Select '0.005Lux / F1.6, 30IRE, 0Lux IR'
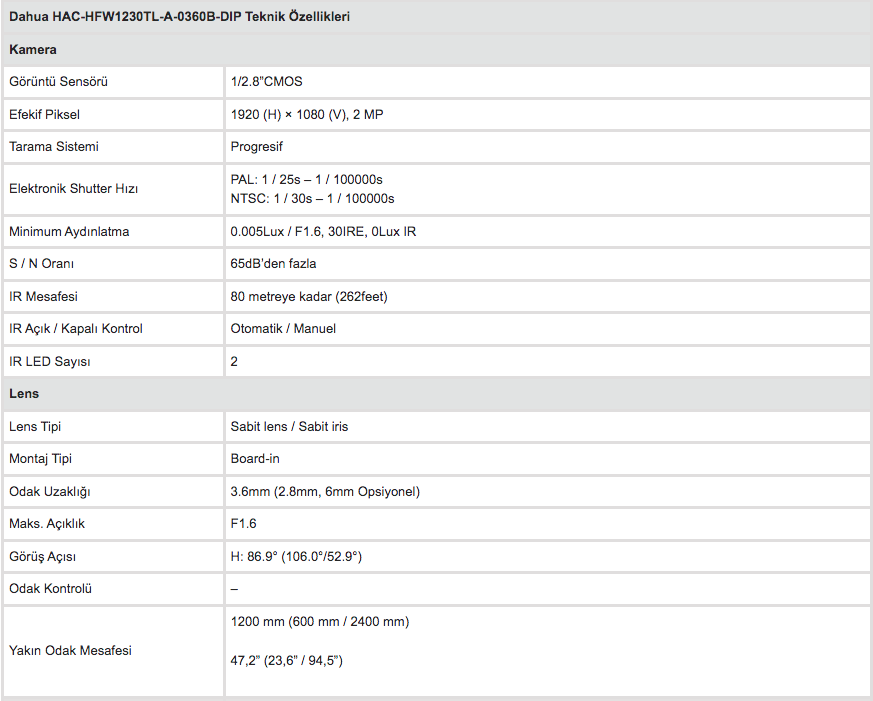 pos(323,232)
